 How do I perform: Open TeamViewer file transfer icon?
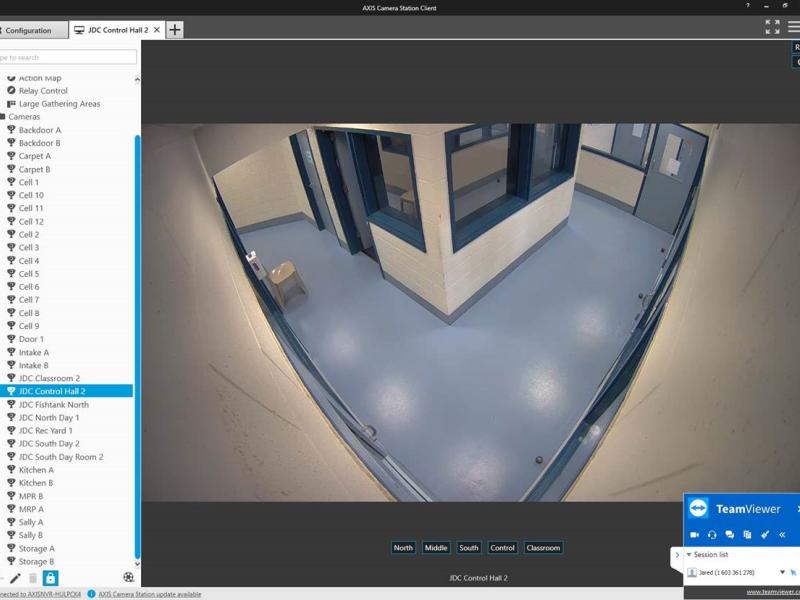tap(747, 535)
